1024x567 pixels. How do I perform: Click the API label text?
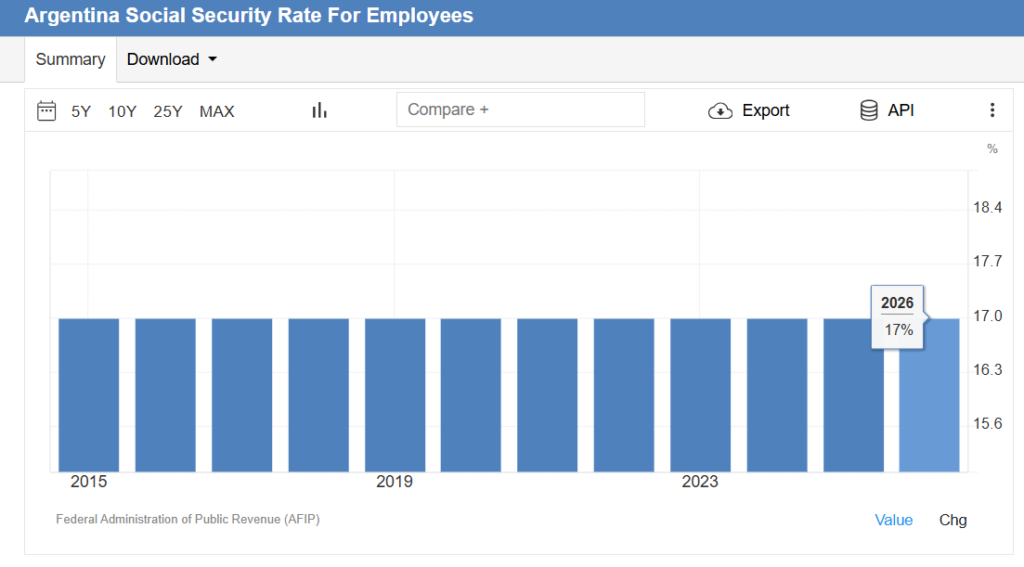coord(901,111)
